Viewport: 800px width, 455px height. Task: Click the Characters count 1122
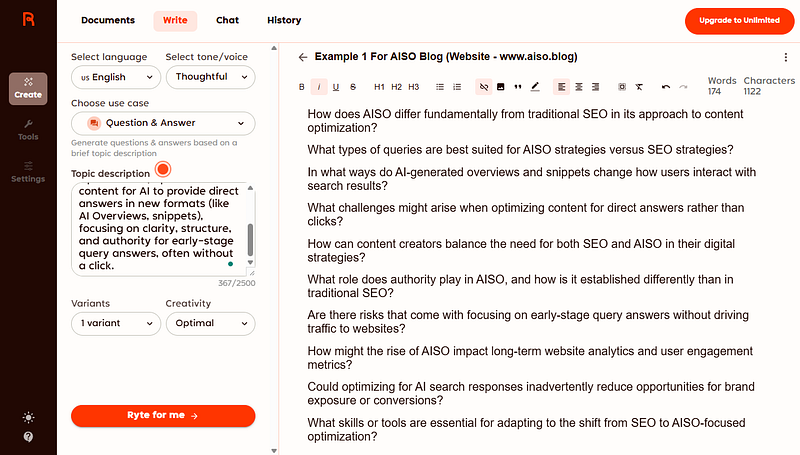pyautogui.click(x=769, y=86)
